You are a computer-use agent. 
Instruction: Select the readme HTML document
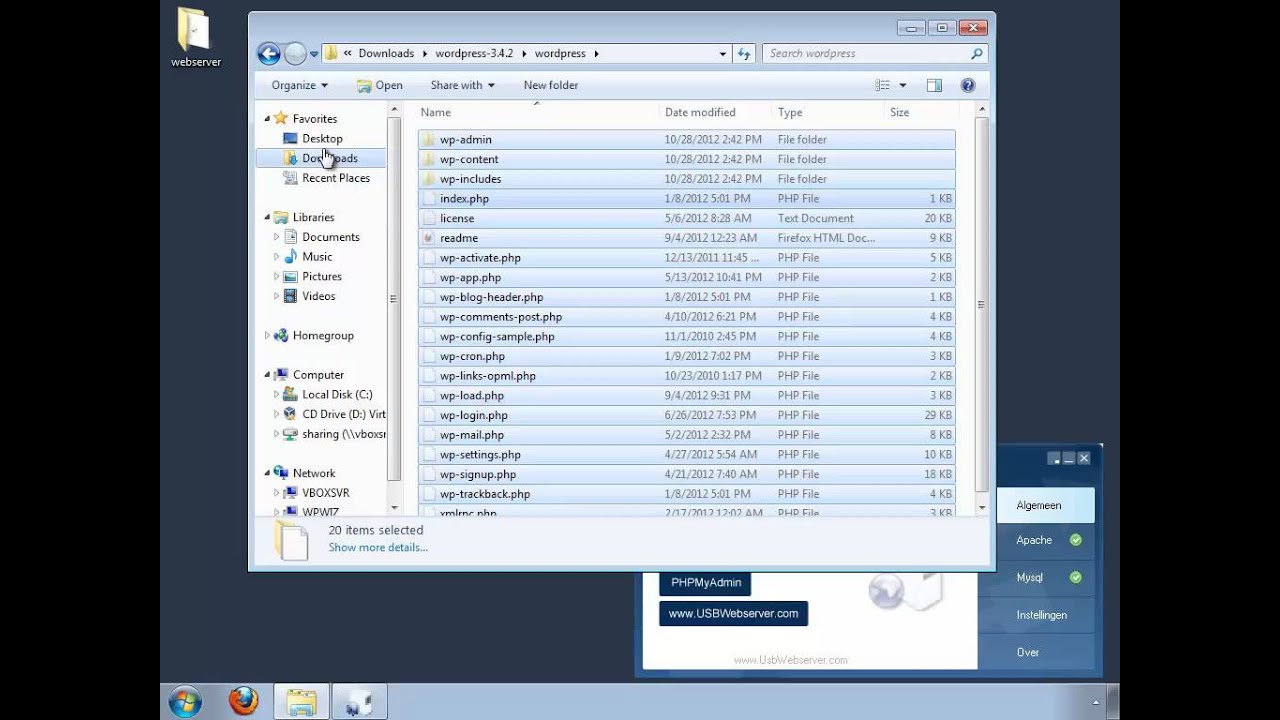pos(686,238)
